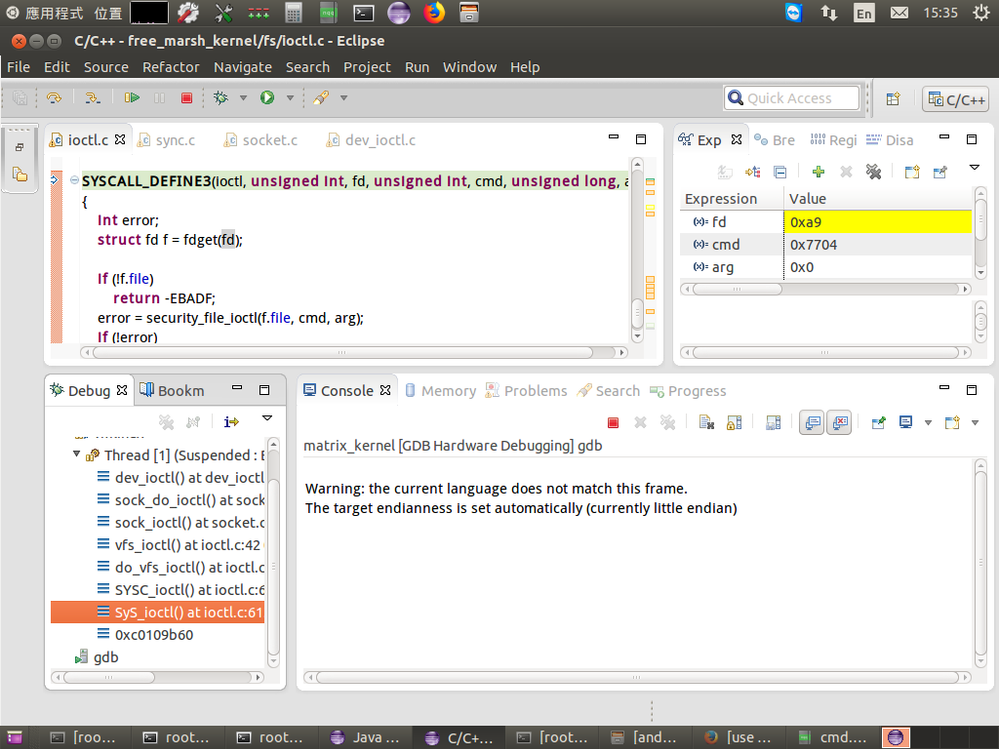999x749 pixels.
Task: Open Display Selected Console dropdown arrow
Action: [x=928, y=423]
